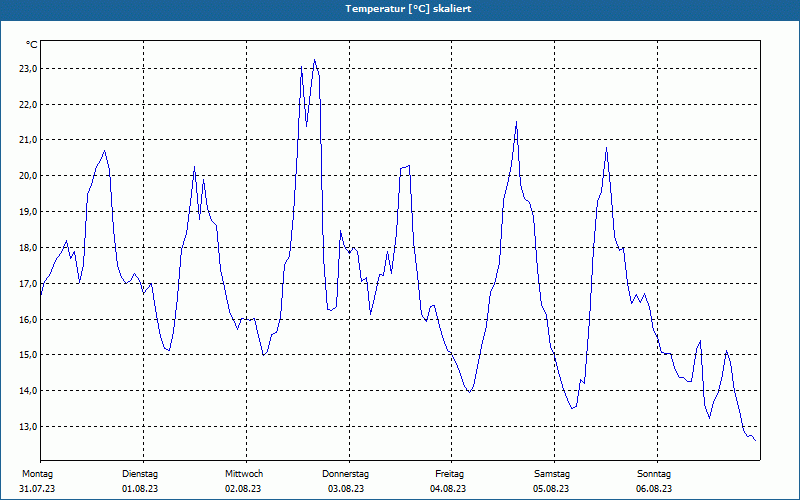This screenshot has width=800, height=500.
Task: Click the °C unit label
Action: [32, 45]
